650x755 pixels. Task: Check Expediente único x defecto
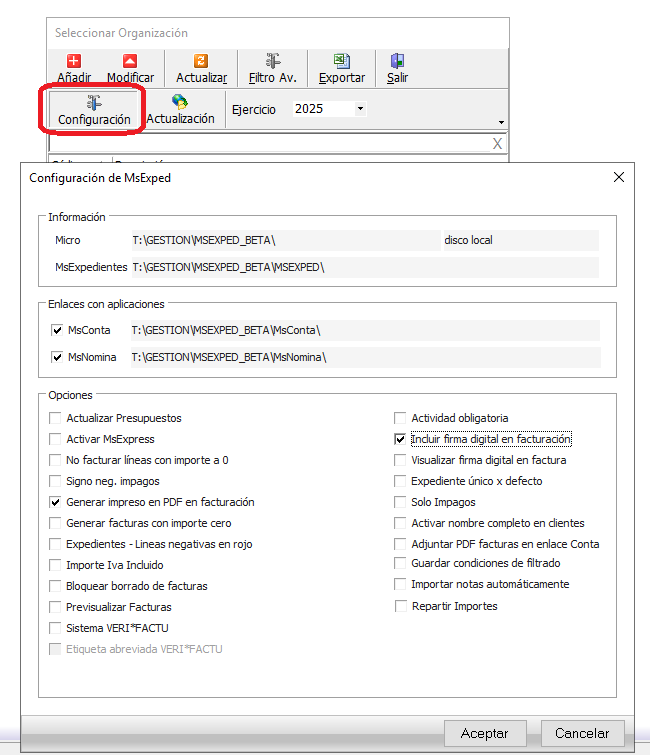[x=400, y=481]
